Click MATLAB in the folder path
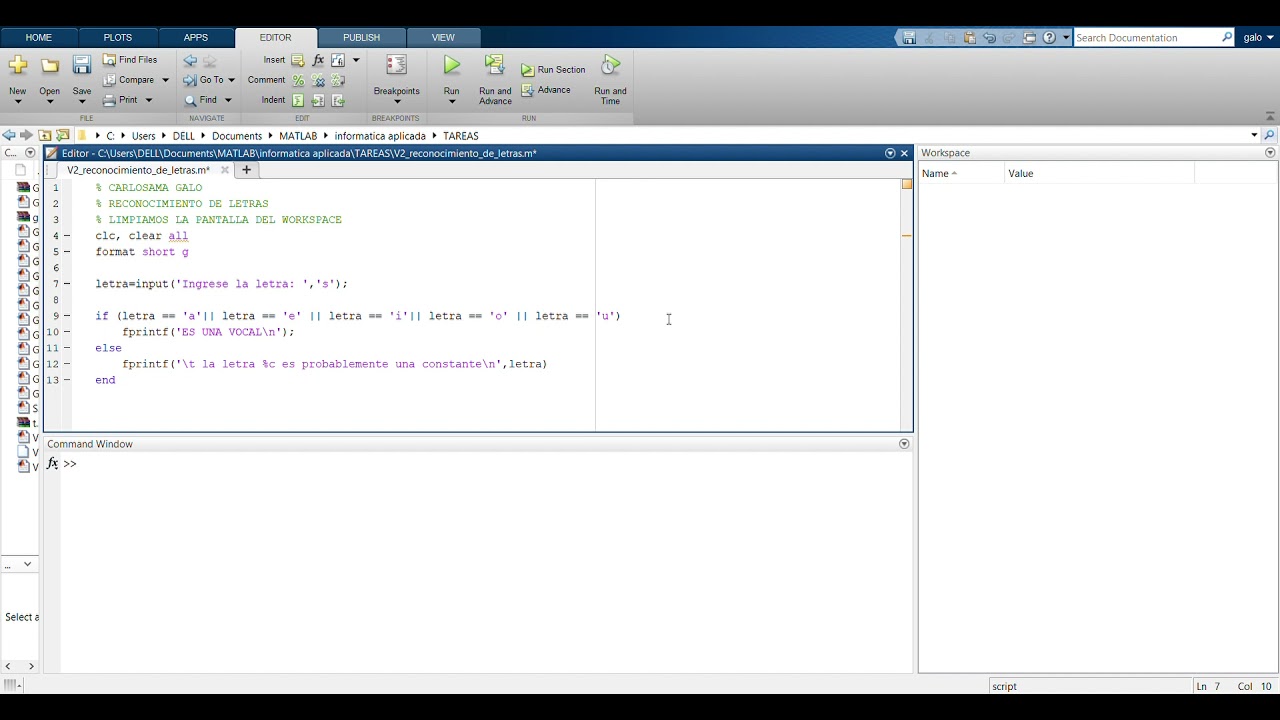The width and height of the screenshot is (1280, 720). click(x=298, y=136)
